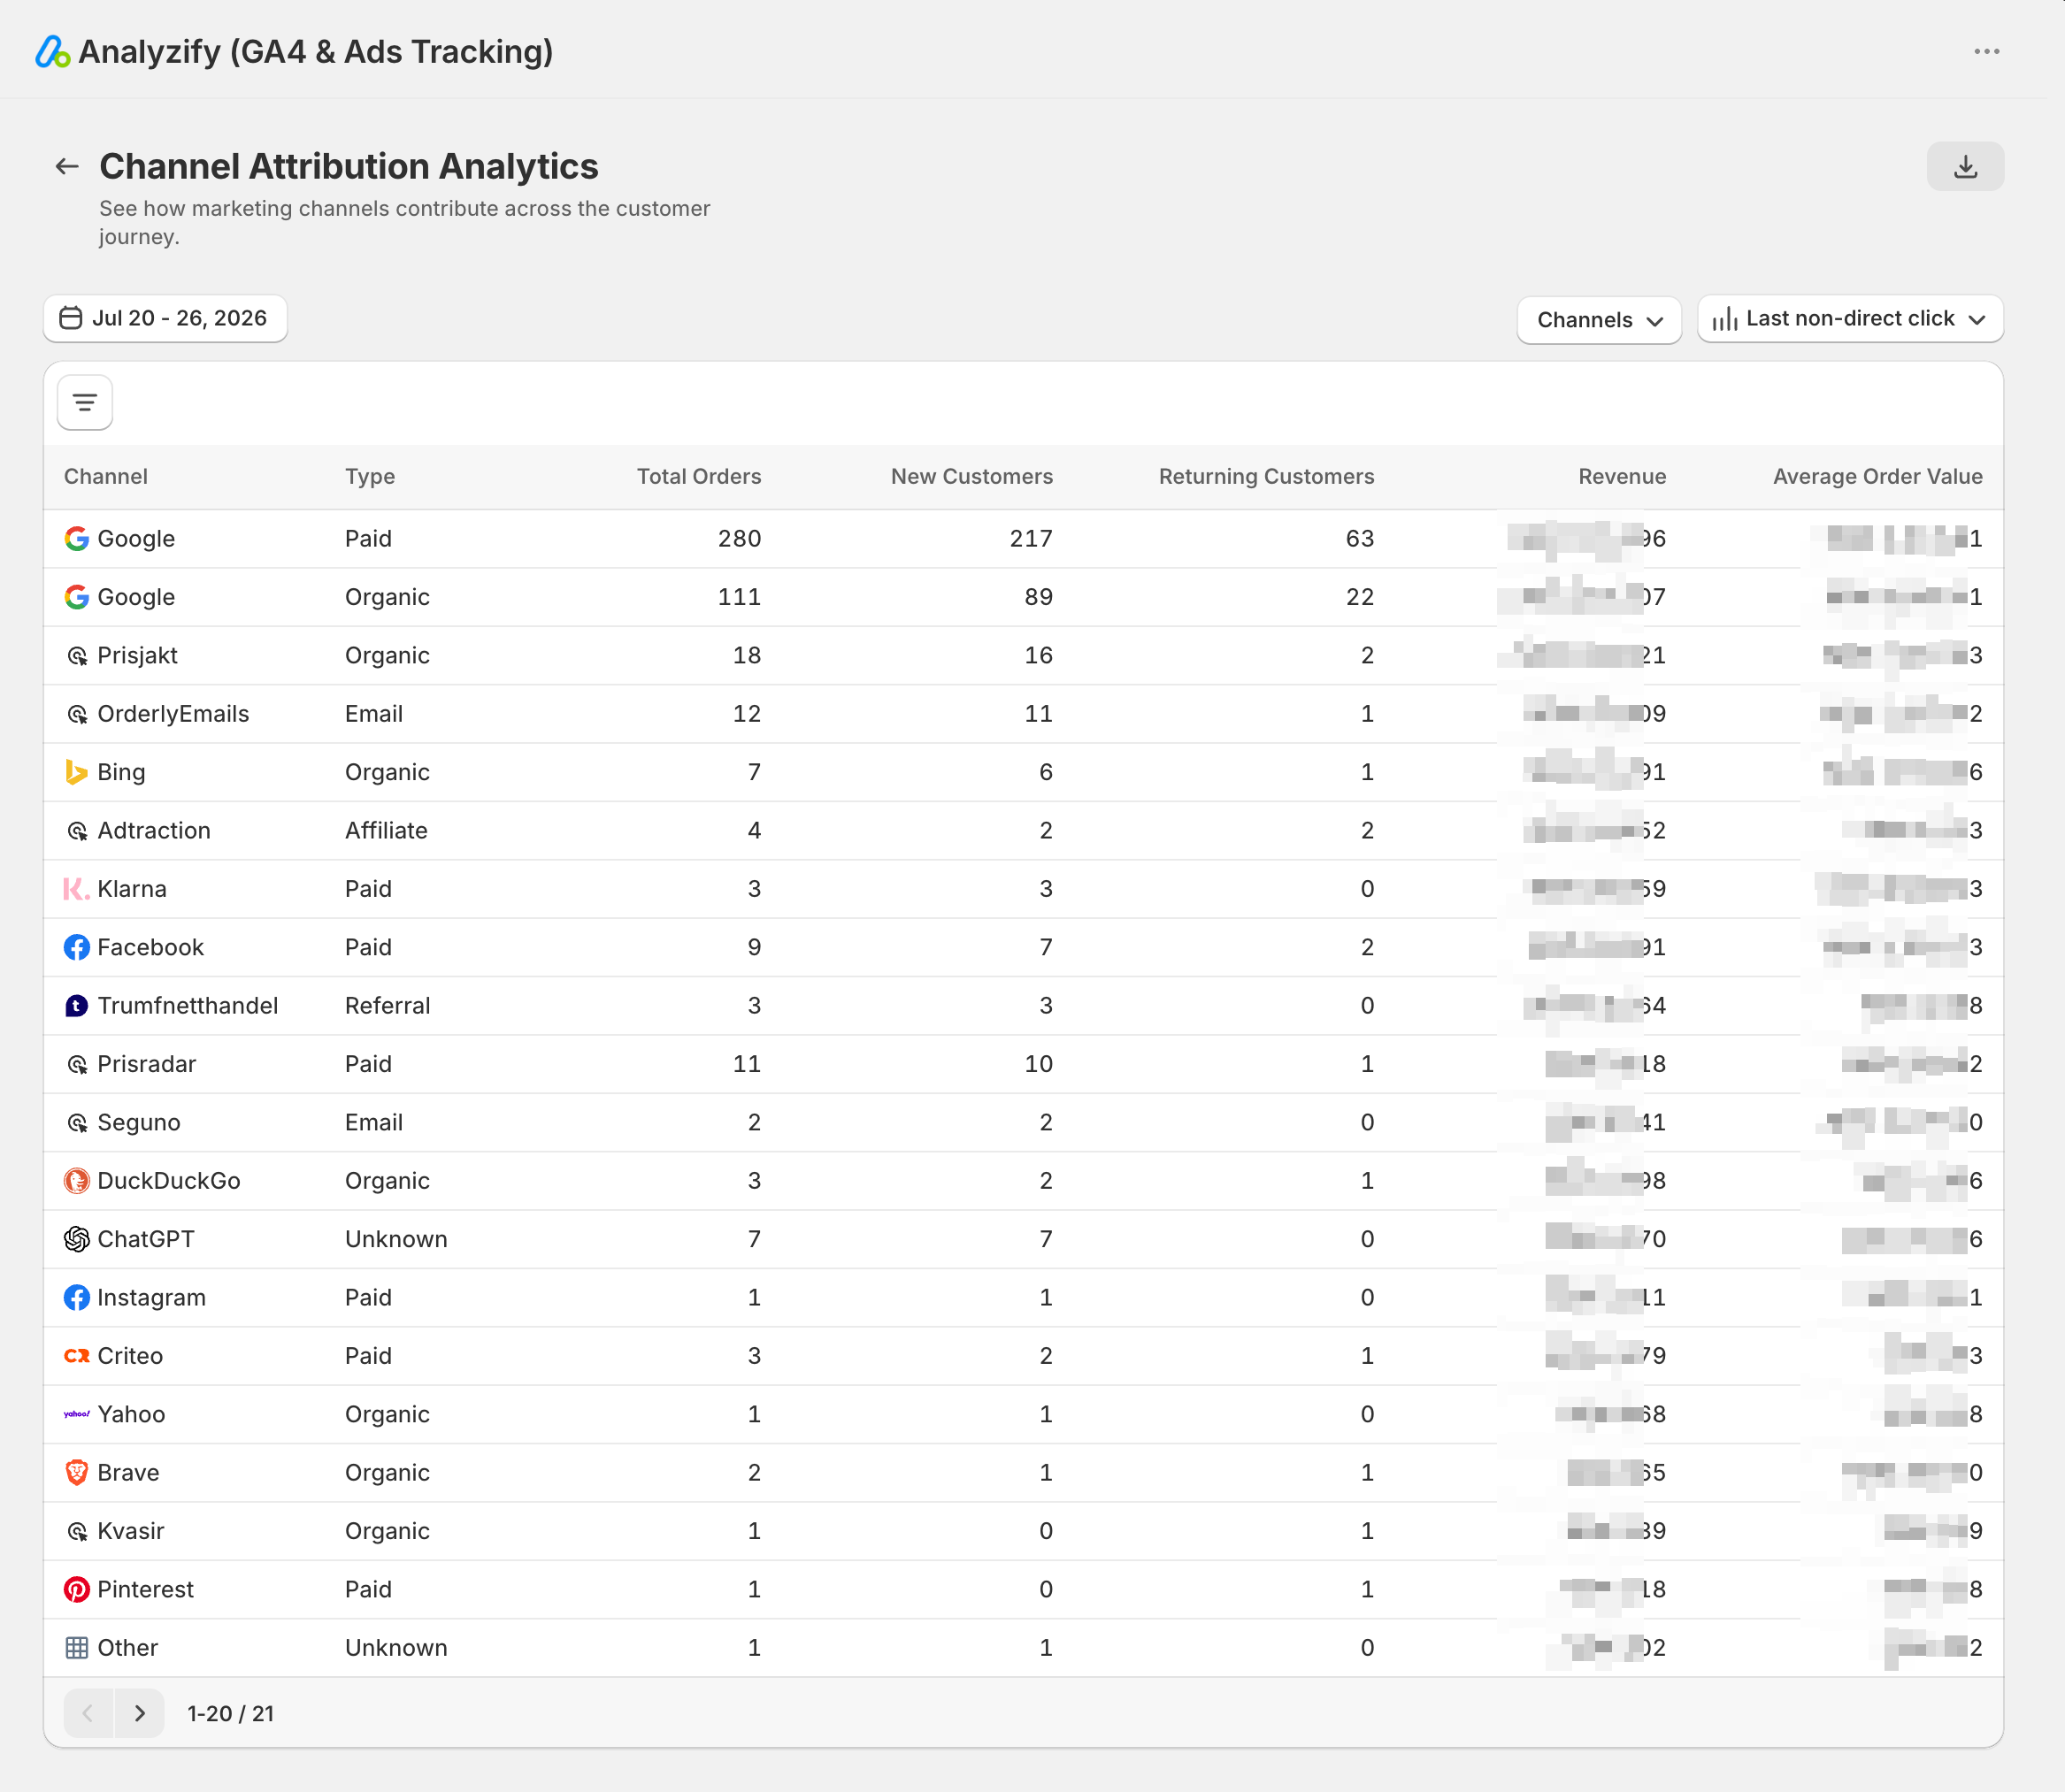Click the 89 new customers value

(1038, 597)
